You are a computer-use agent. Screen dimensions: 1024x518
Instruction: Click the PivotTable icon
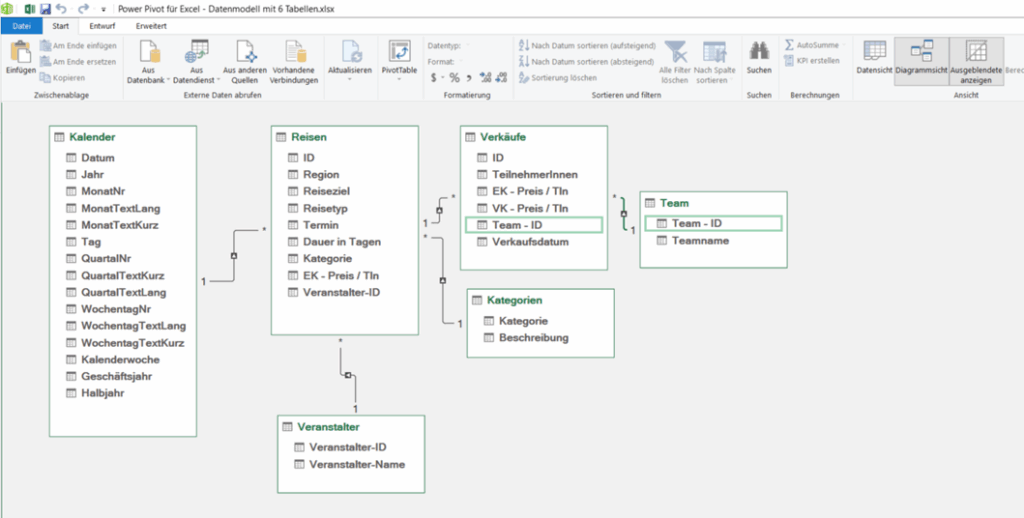click(x=399, y=52)
